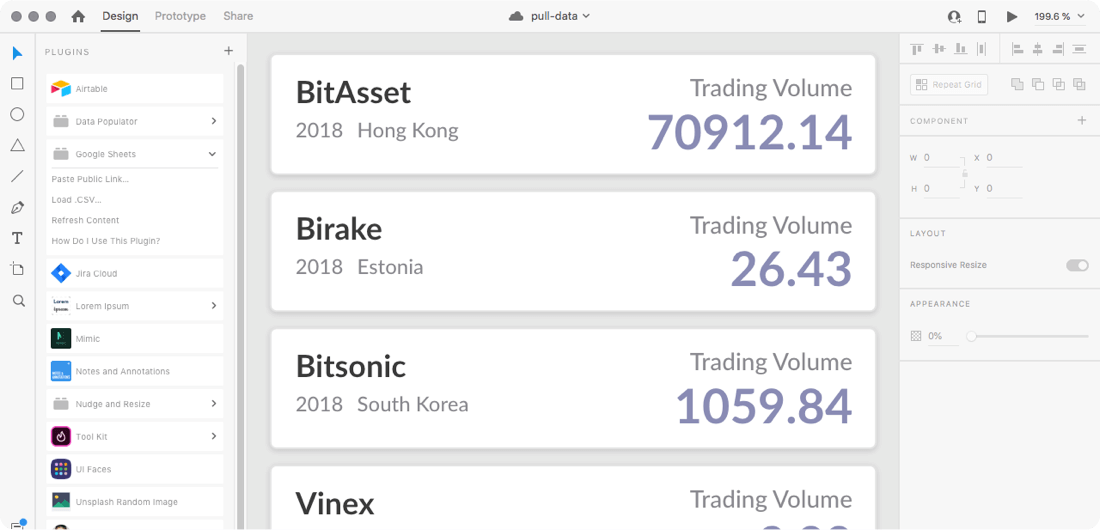Toggle the Responsive Resize switch
Image resolution: width=1100 pixels, height=530 pixels.
[x=1077, y=265]
